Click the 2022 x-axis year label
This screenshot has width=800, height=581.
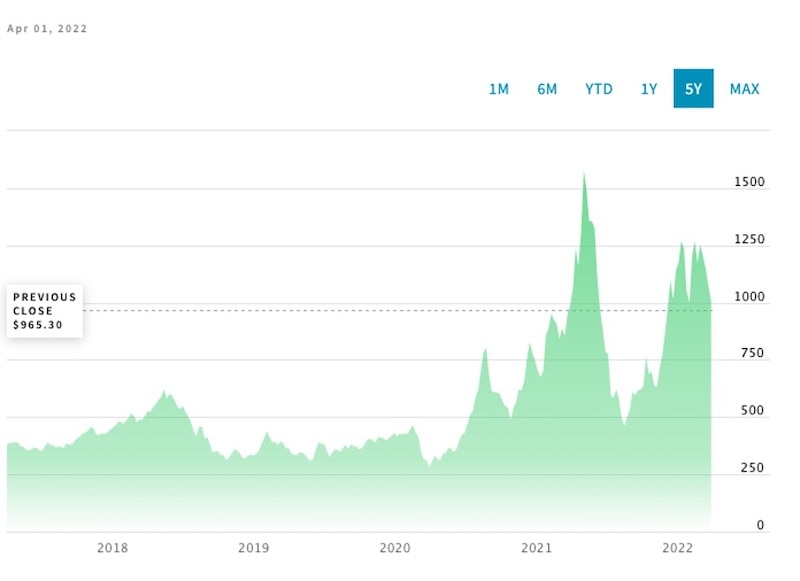point(678,547)
